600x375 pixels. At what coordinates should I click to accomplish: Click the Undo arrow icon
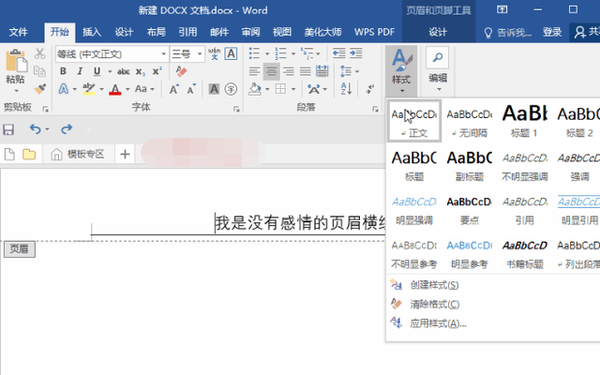35,129
